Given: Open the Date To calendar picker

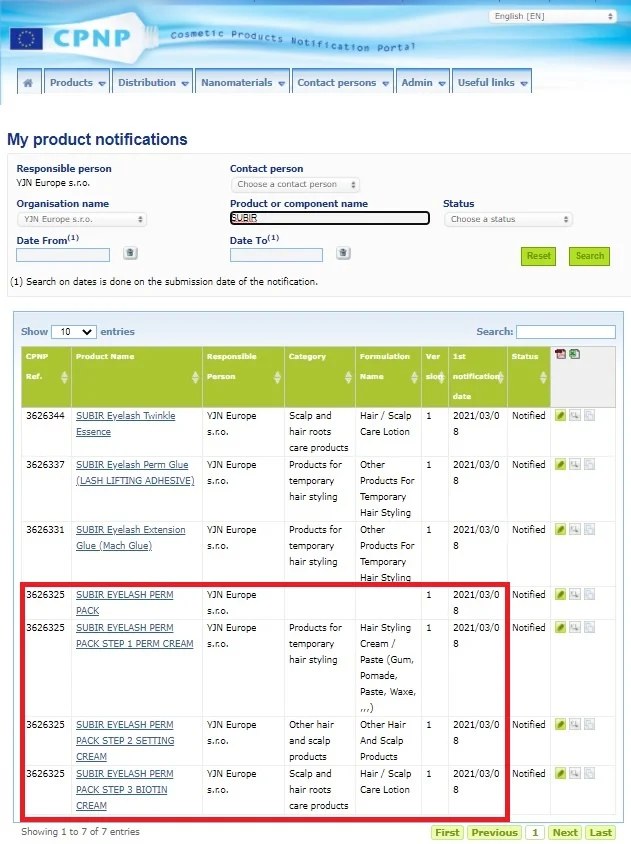Looking at the screenshot, I should (x=343, y=253).
